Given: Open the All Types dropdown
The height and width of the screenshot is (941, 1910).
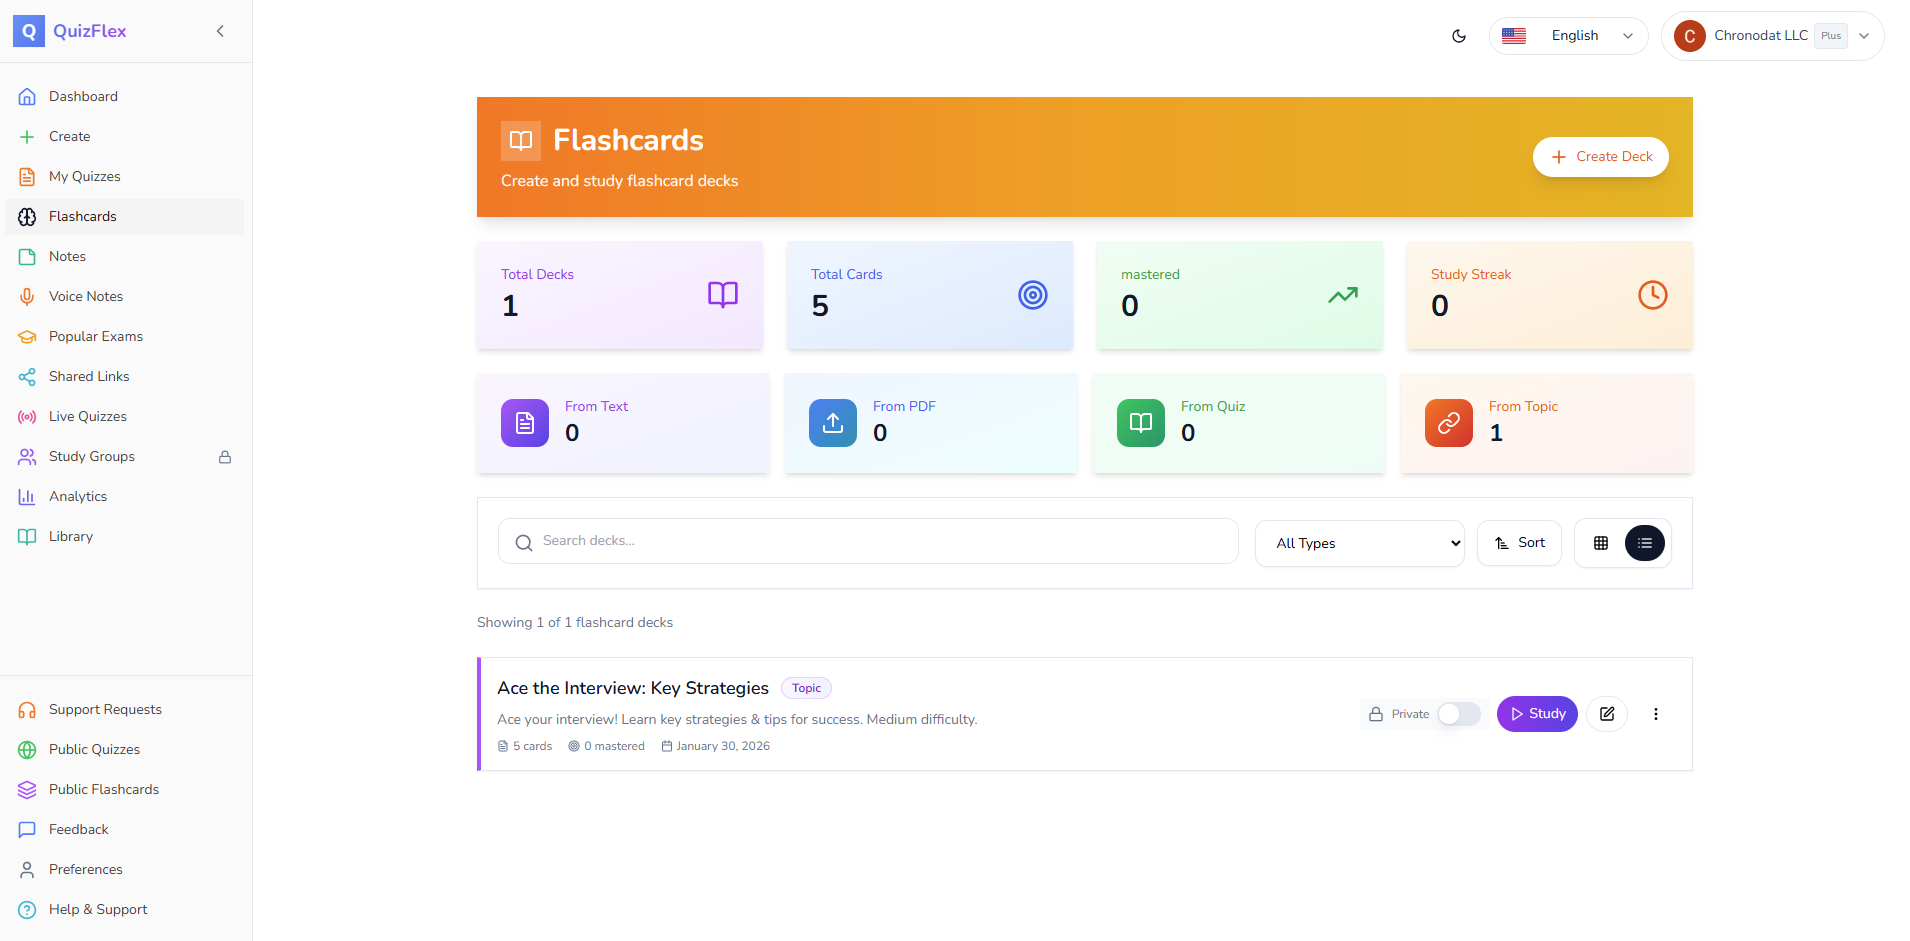Looking at the screenshot, I should tap(1360, 543).
